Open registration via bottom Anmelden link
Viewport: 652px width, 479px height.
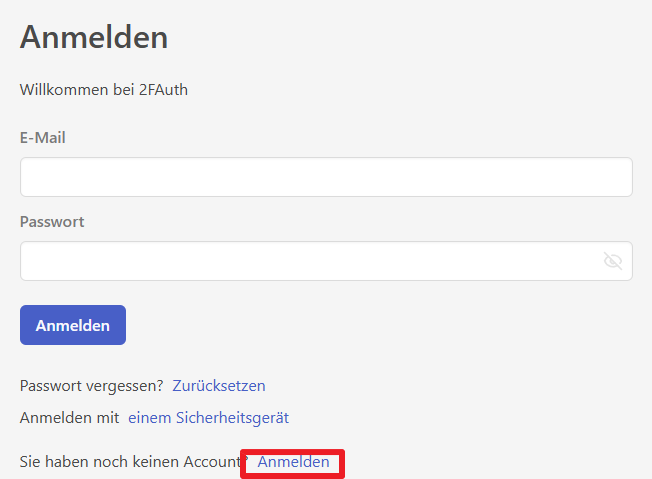(293, 462)
